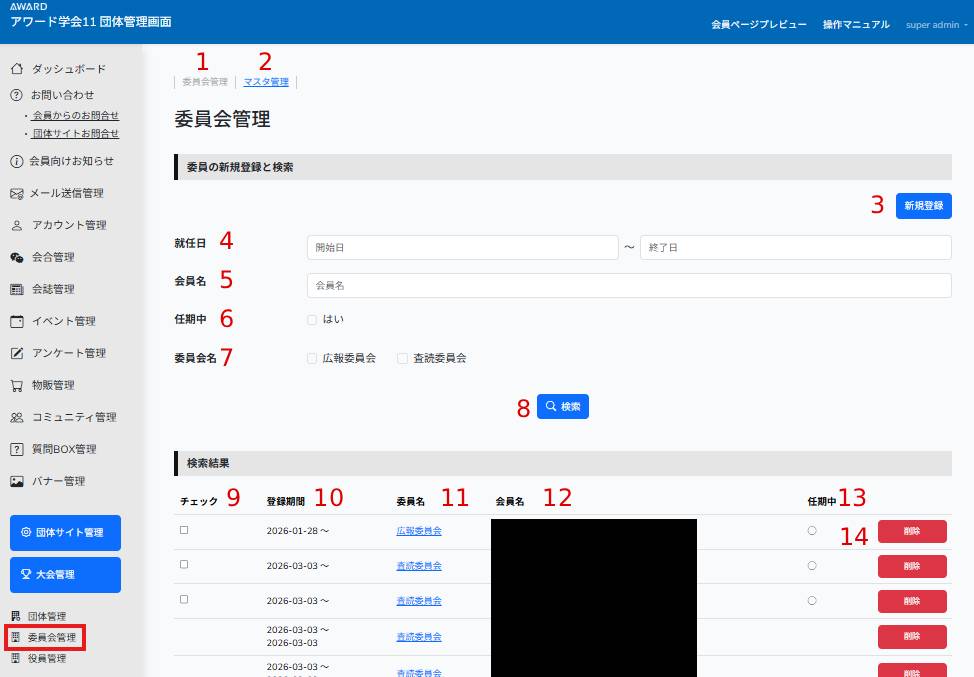Image resolution: width=974 pixels, height=677 pixels.
Task: Click the 物販管理 shopping cart icon
Action: pyautogui.click(x=16, y=385)
